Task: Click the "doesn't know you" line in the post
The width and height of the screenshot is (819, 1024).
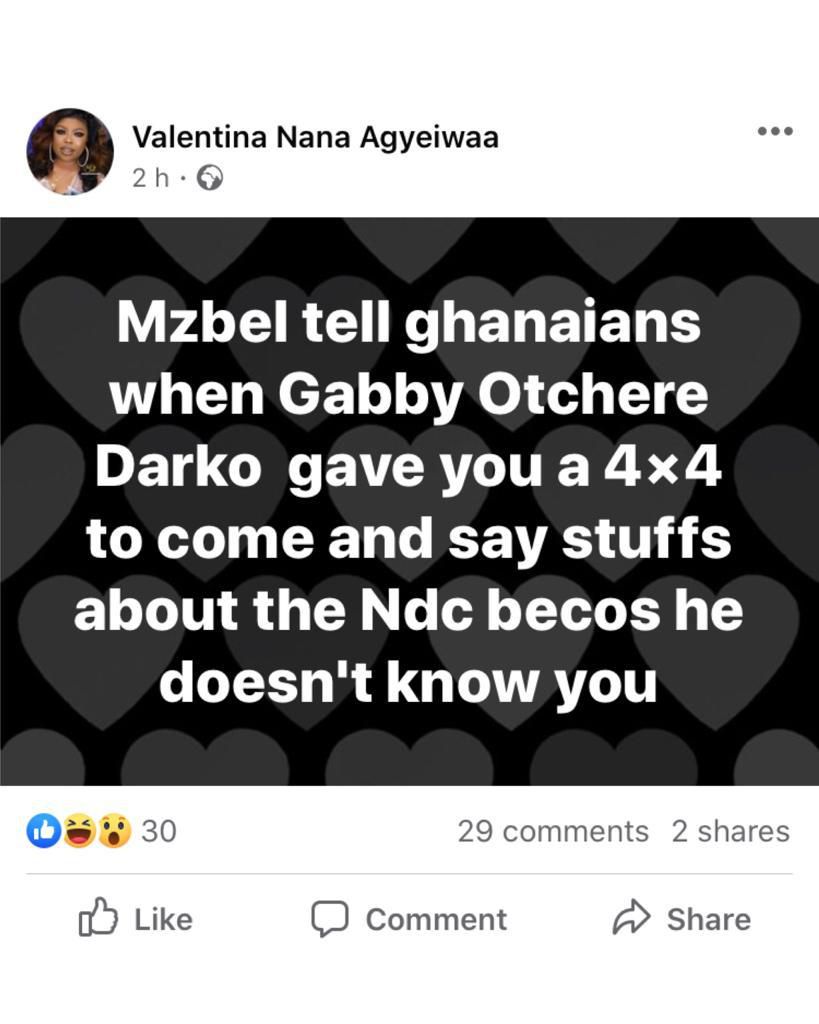Action: (409, 681)
